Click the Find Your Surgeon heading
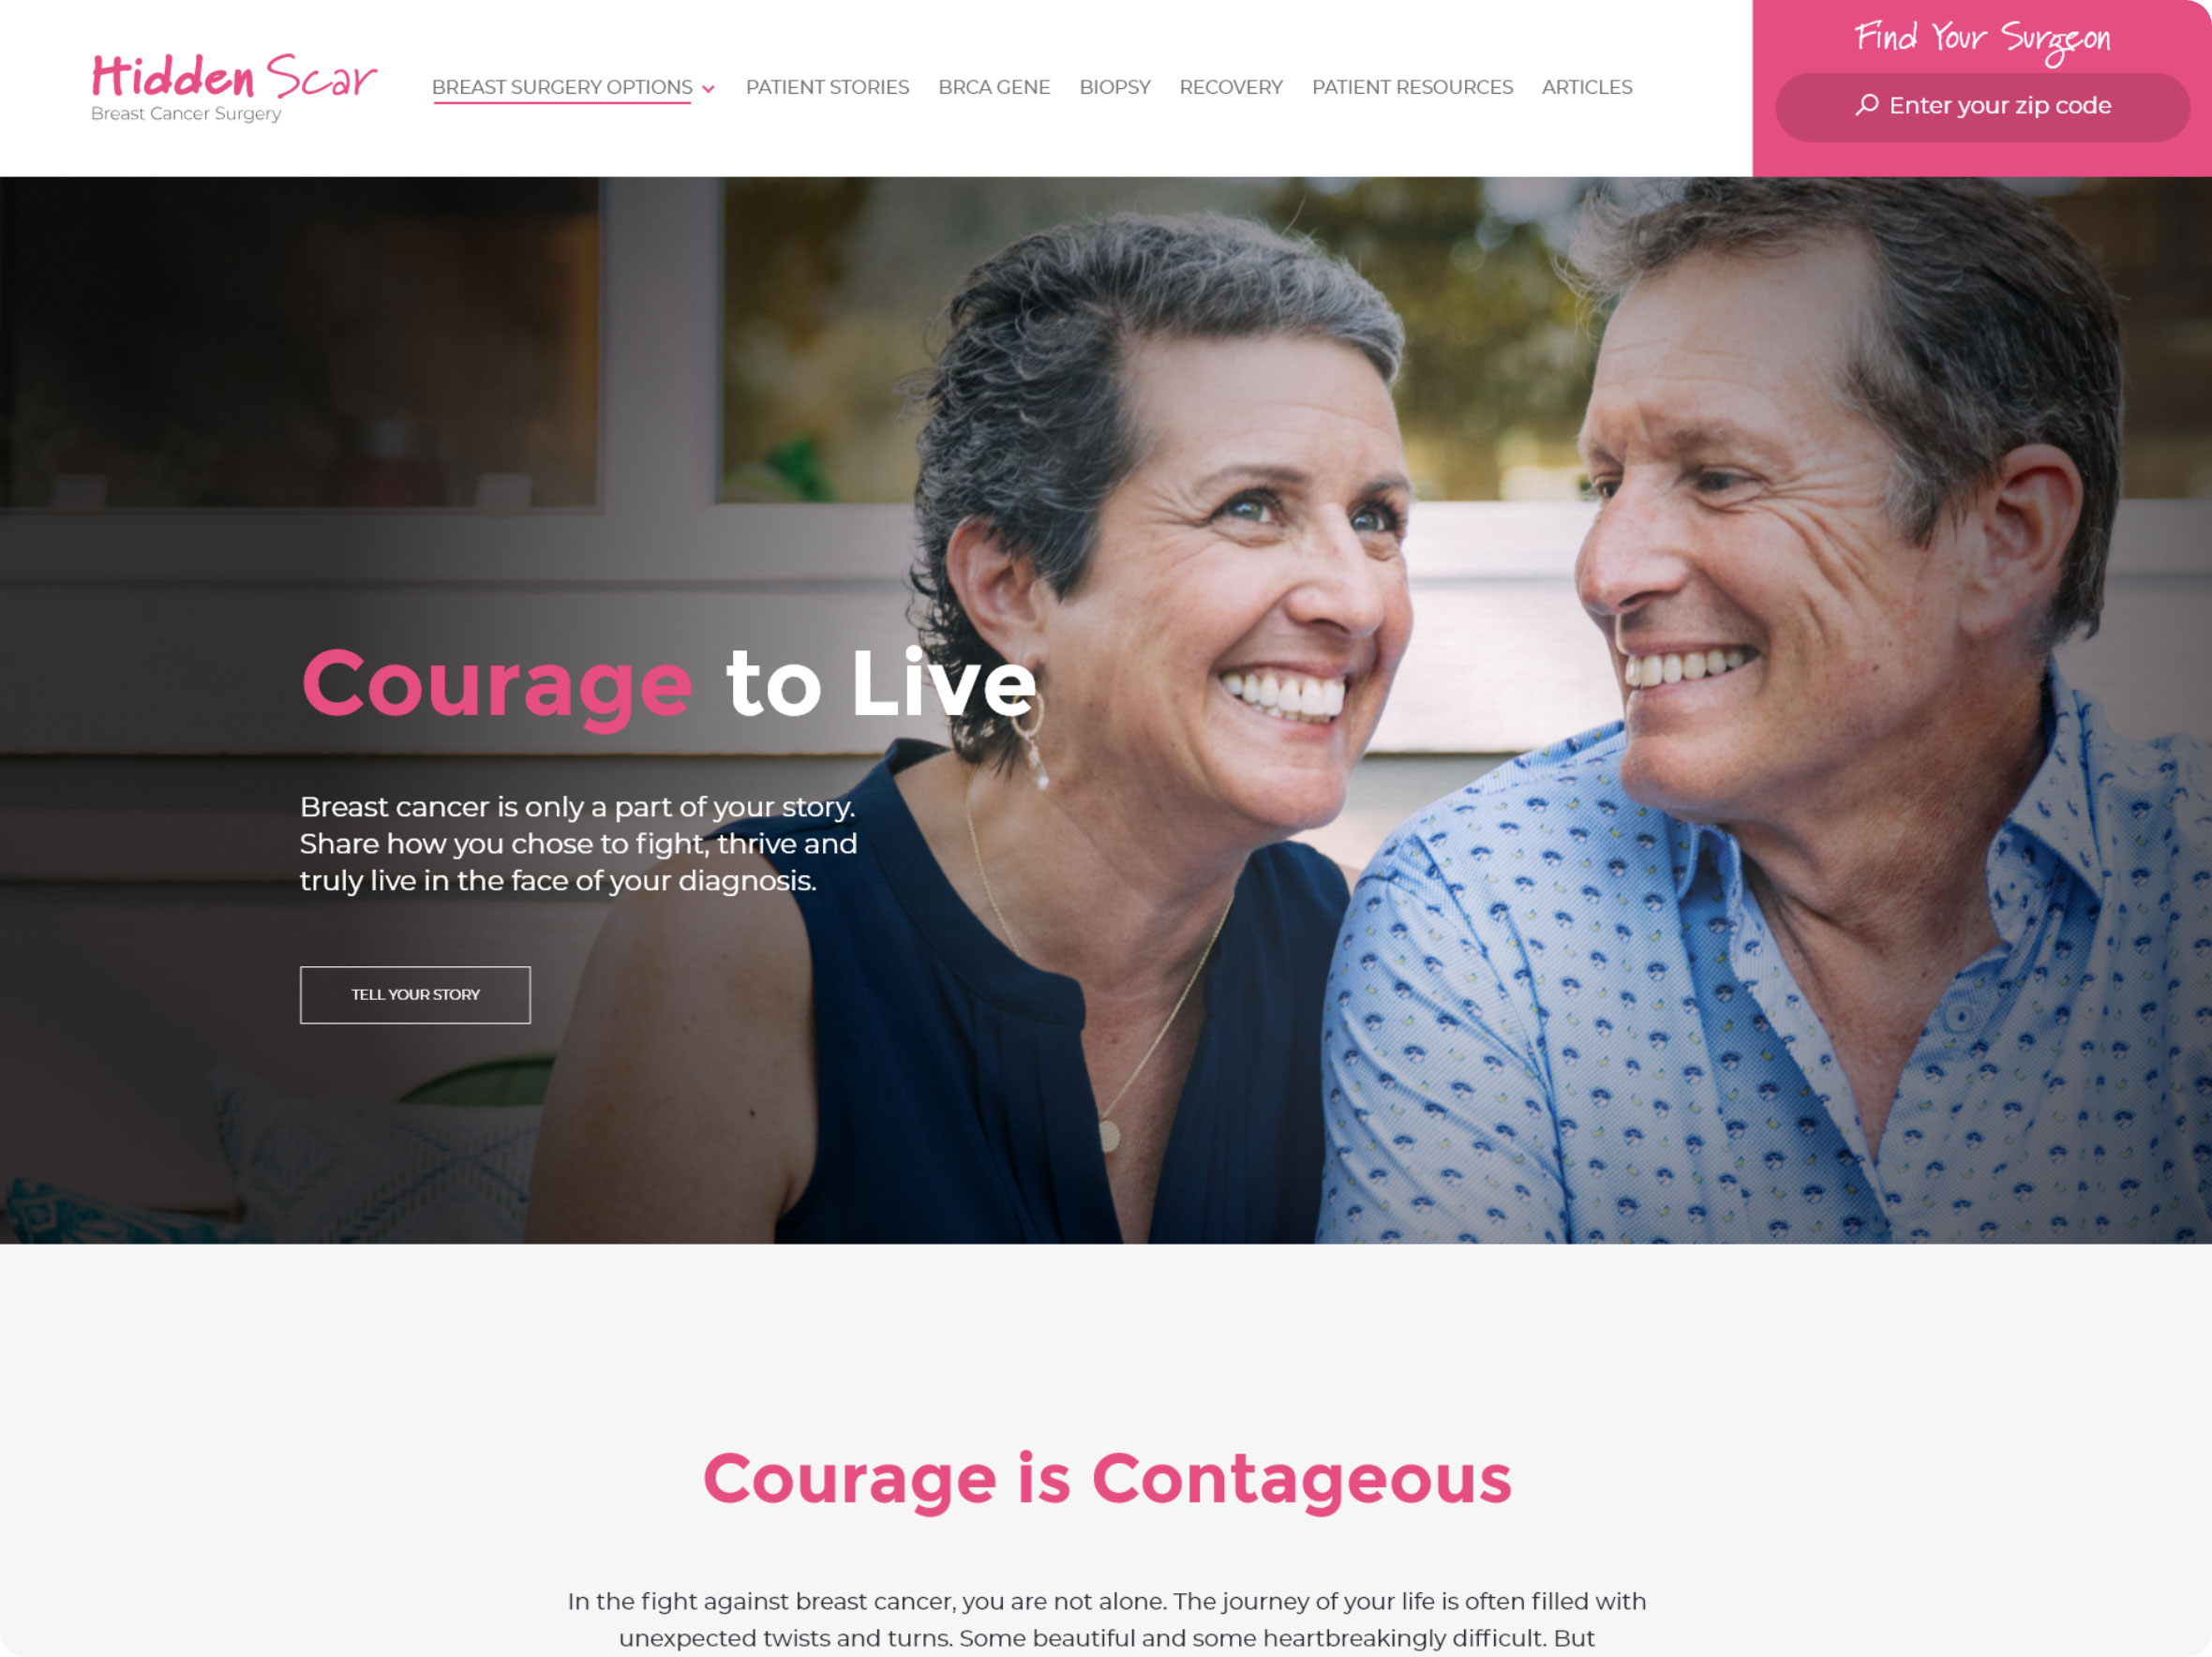Viewport: 2212px width, 1657px height. [1982, 40]
